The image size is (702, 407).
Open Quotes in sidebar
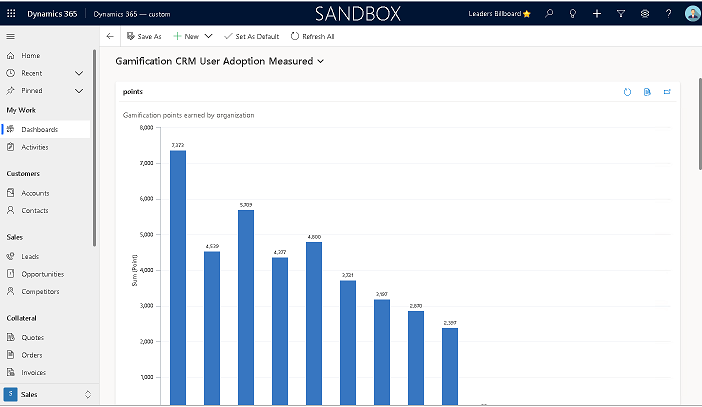point(33,338)
